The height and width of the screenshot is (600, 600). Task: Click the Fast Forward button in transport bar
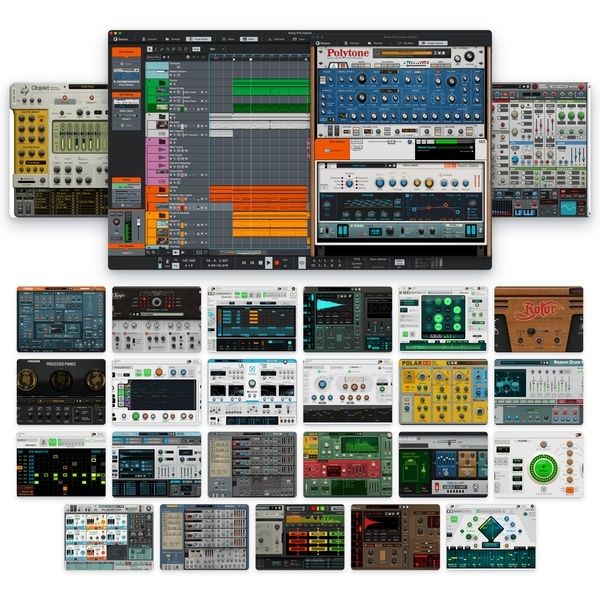click(252, 263)
